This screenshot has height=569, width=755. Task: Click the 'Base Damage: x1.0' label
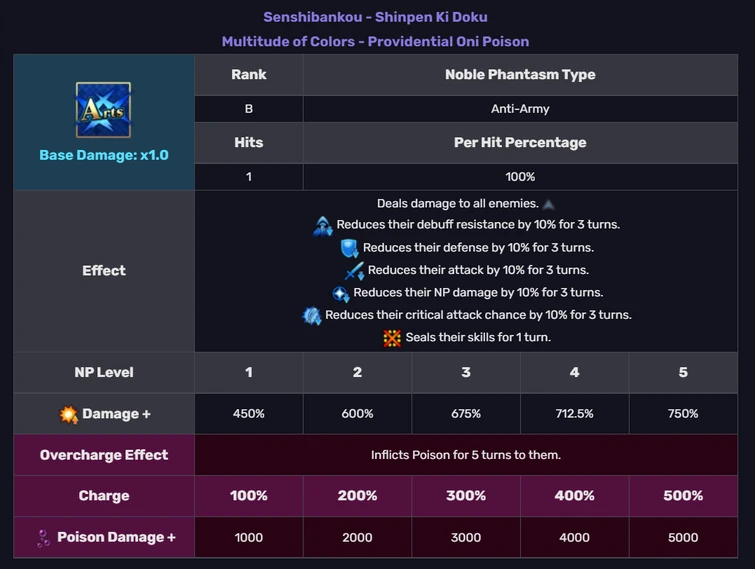pos(104,156)
